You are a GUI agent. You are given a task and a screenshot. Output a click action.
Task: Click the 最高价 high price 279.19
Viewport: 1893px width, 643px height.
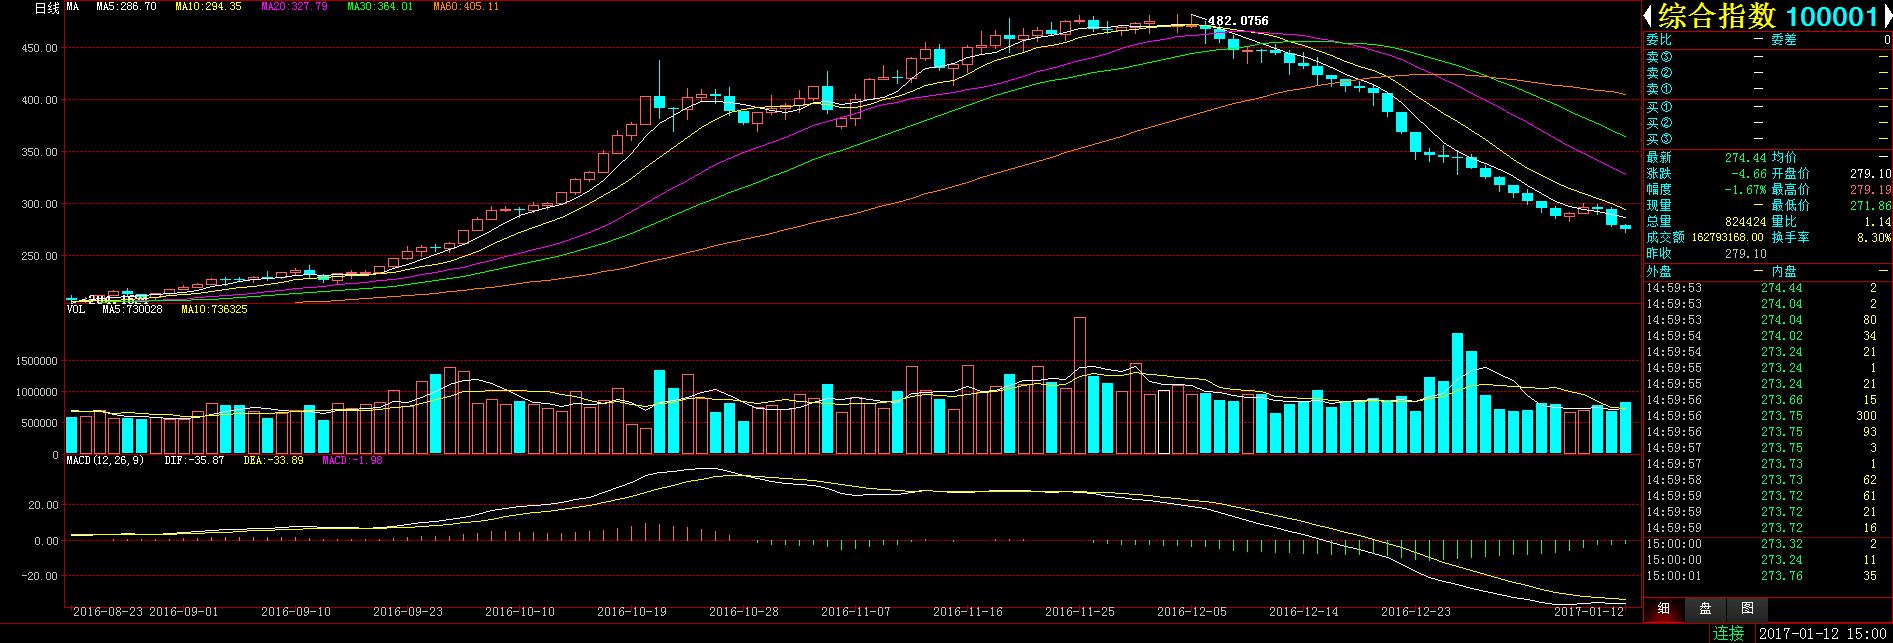tap(1870, 190)
